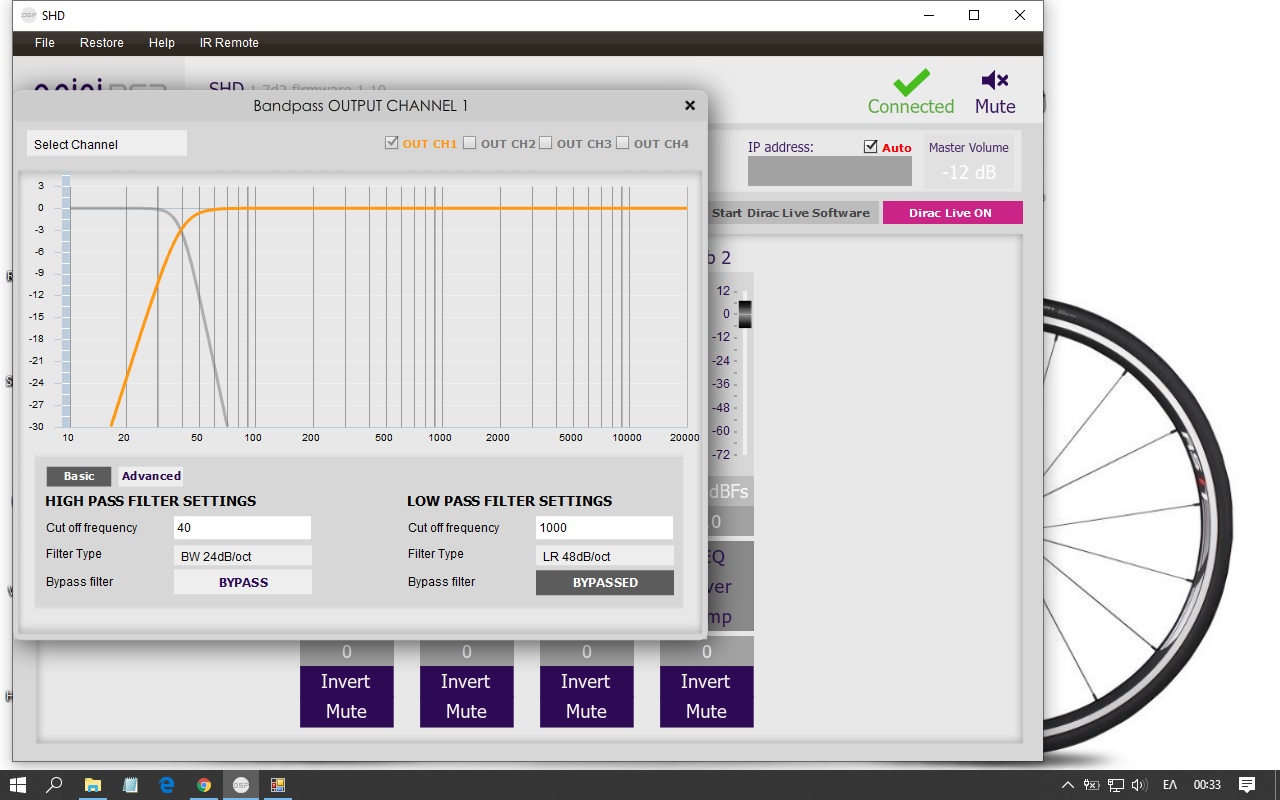Click the output level fader handle

coord(744,313)
